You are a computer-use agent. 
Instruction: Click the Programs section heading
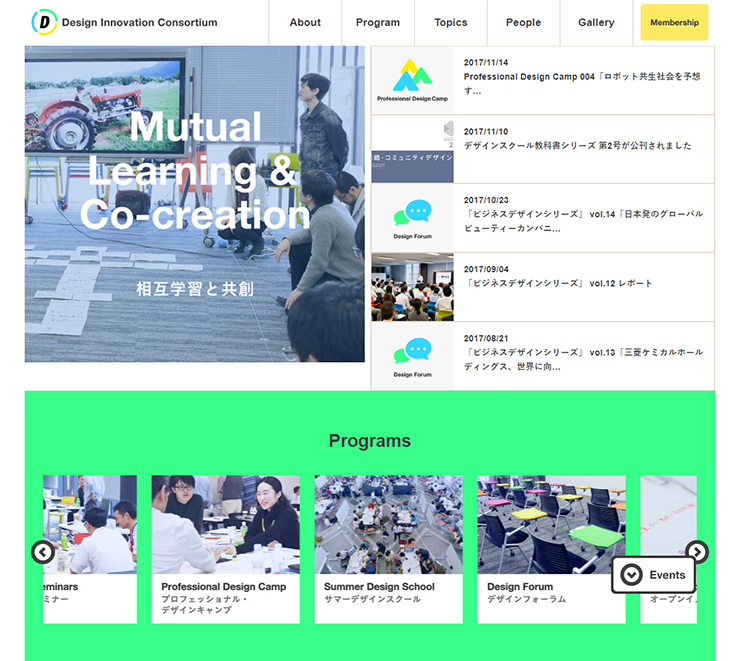(370, 441)
